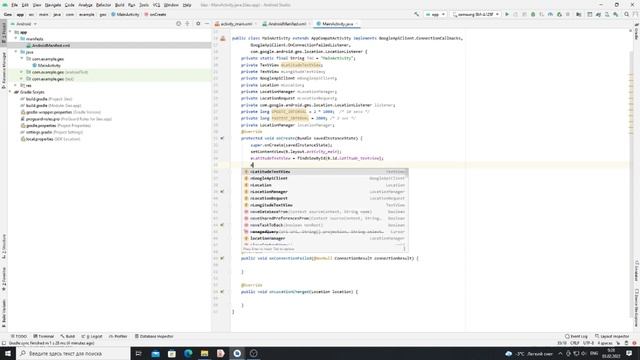Open the Build menu

click(120, 5)
